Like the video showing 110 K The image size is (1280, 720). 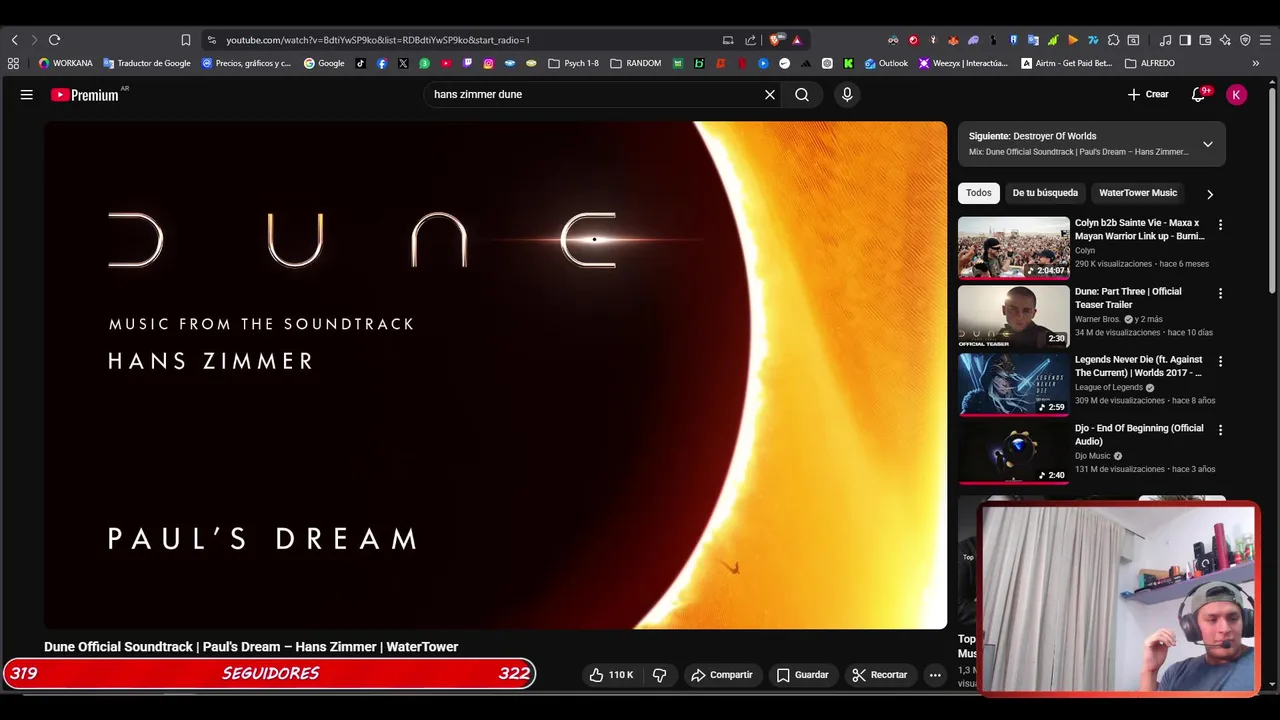click(x=611, y=675)
